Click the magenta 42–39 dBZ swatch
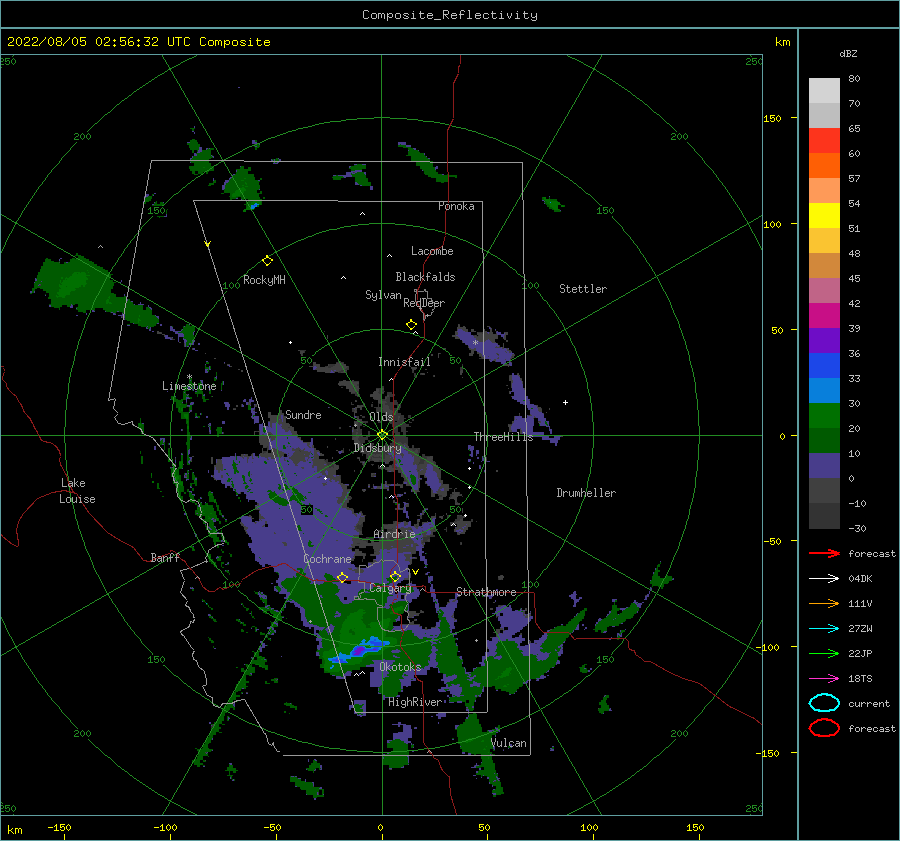 click(x=824, y=316)
